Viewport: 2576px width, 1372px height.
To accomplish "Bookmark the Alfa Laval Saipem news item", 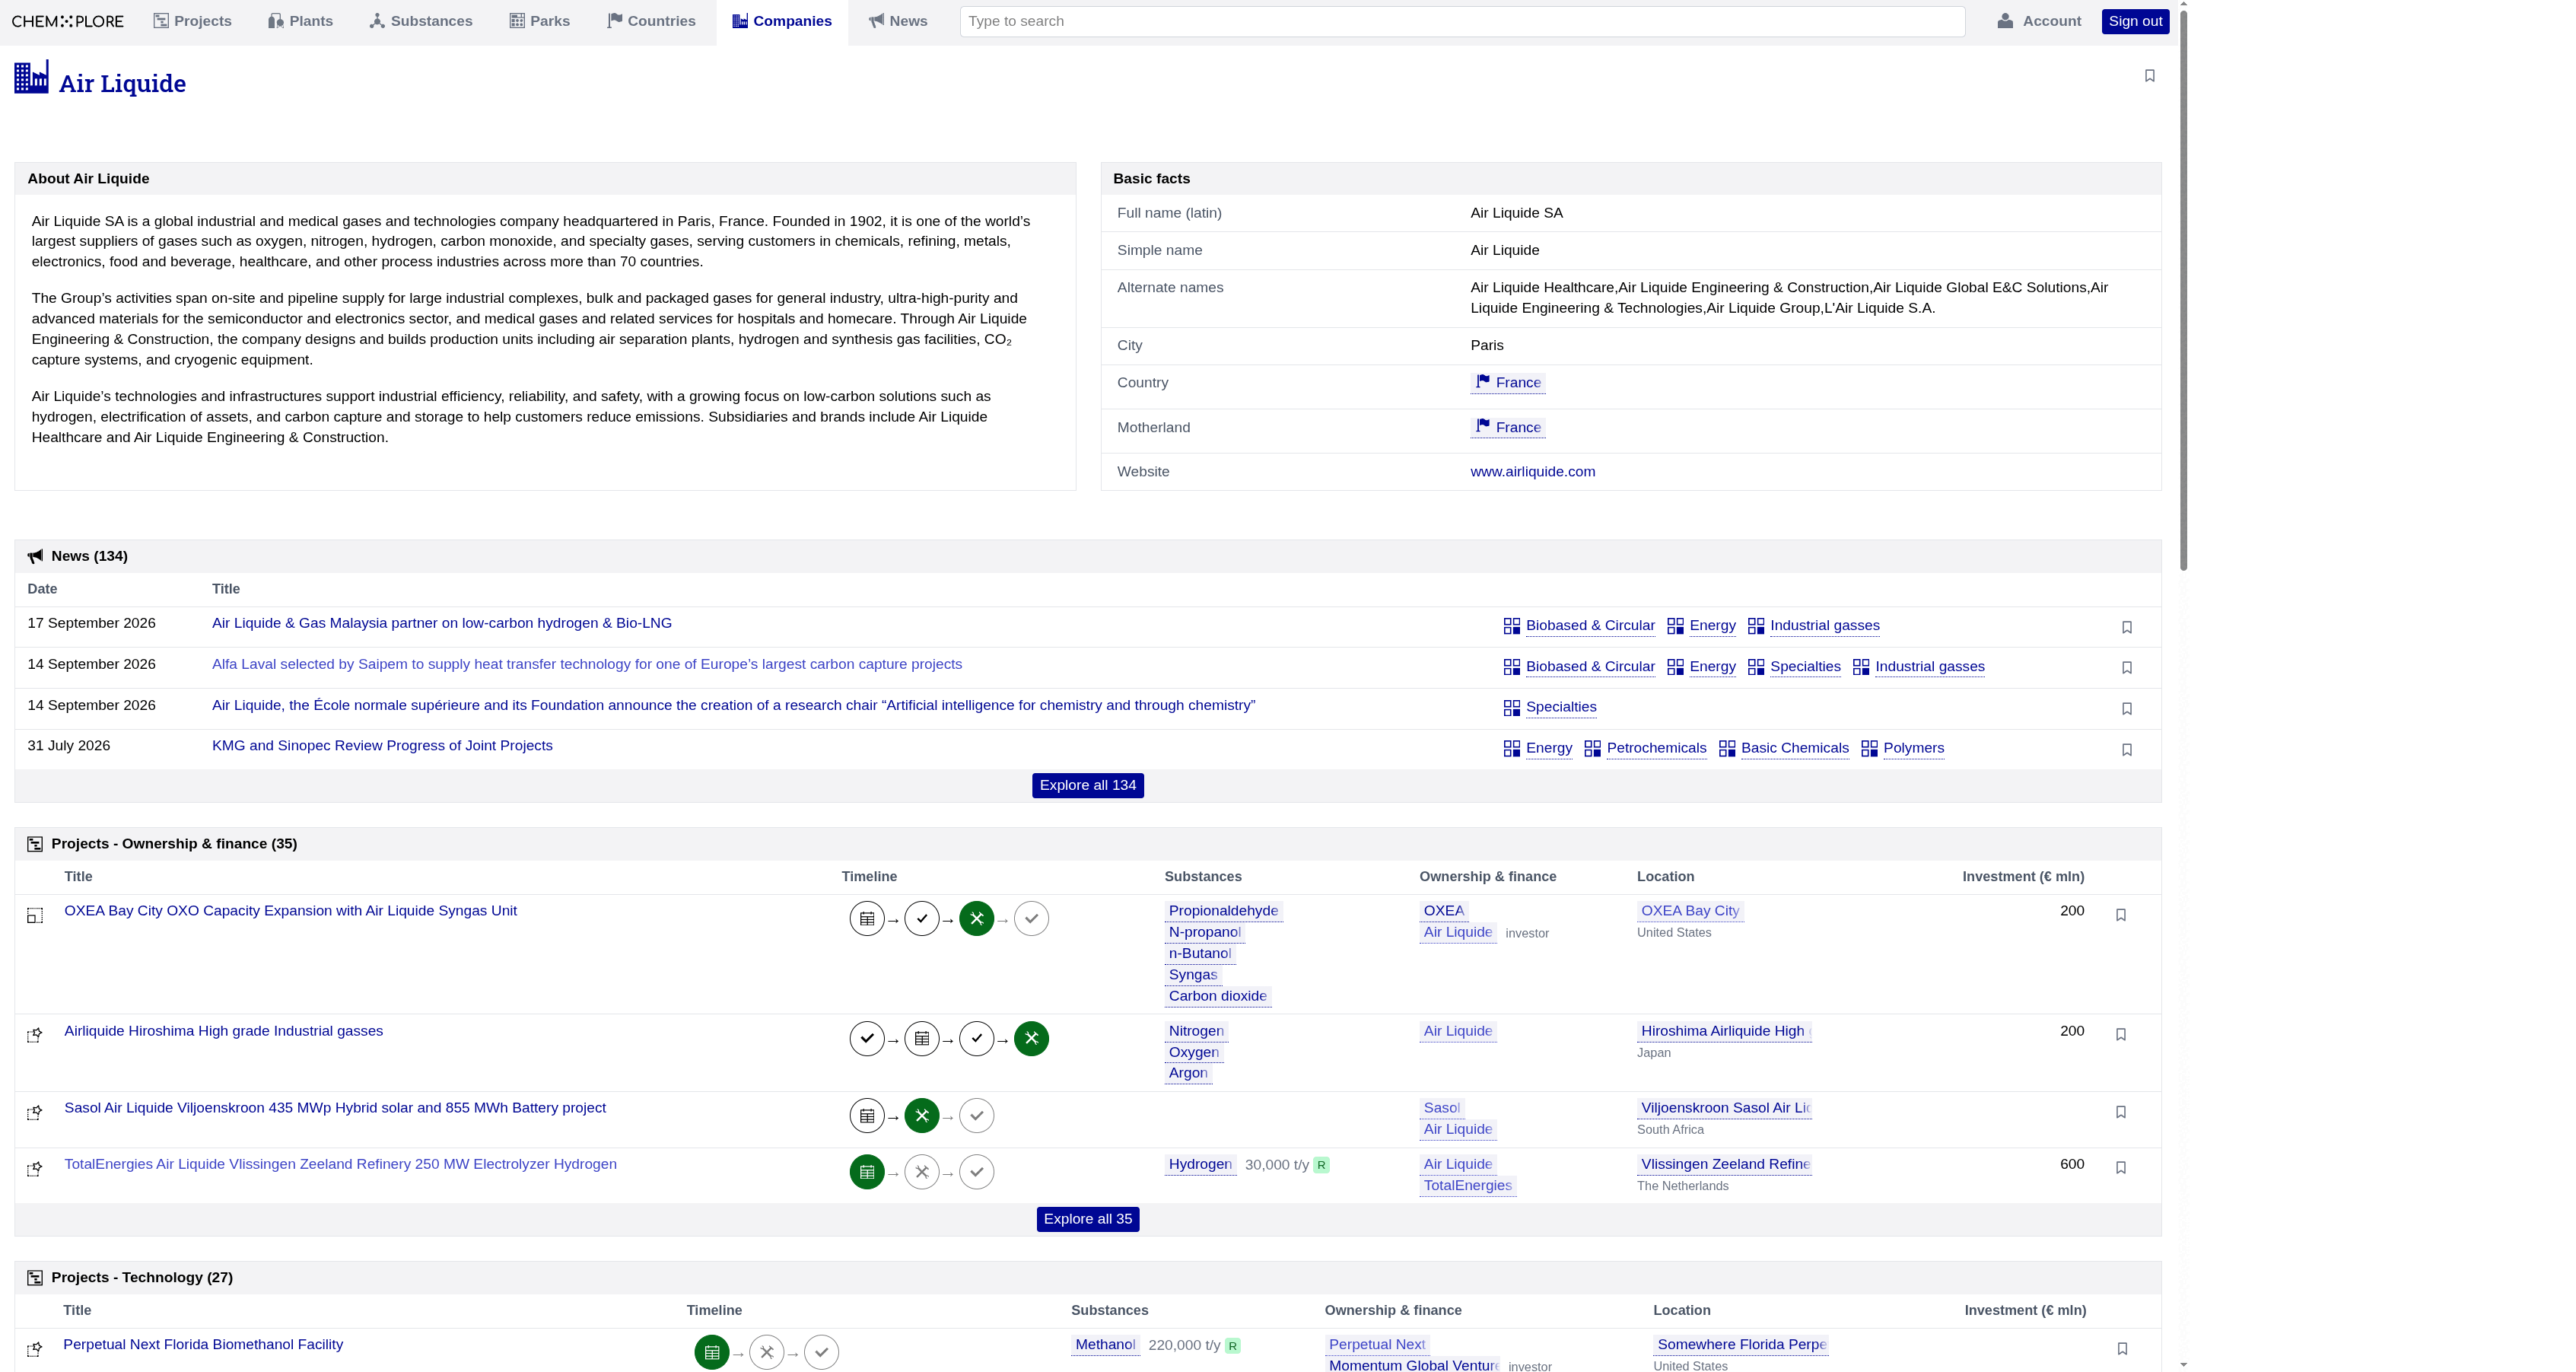I will (x=2127, y=667).
